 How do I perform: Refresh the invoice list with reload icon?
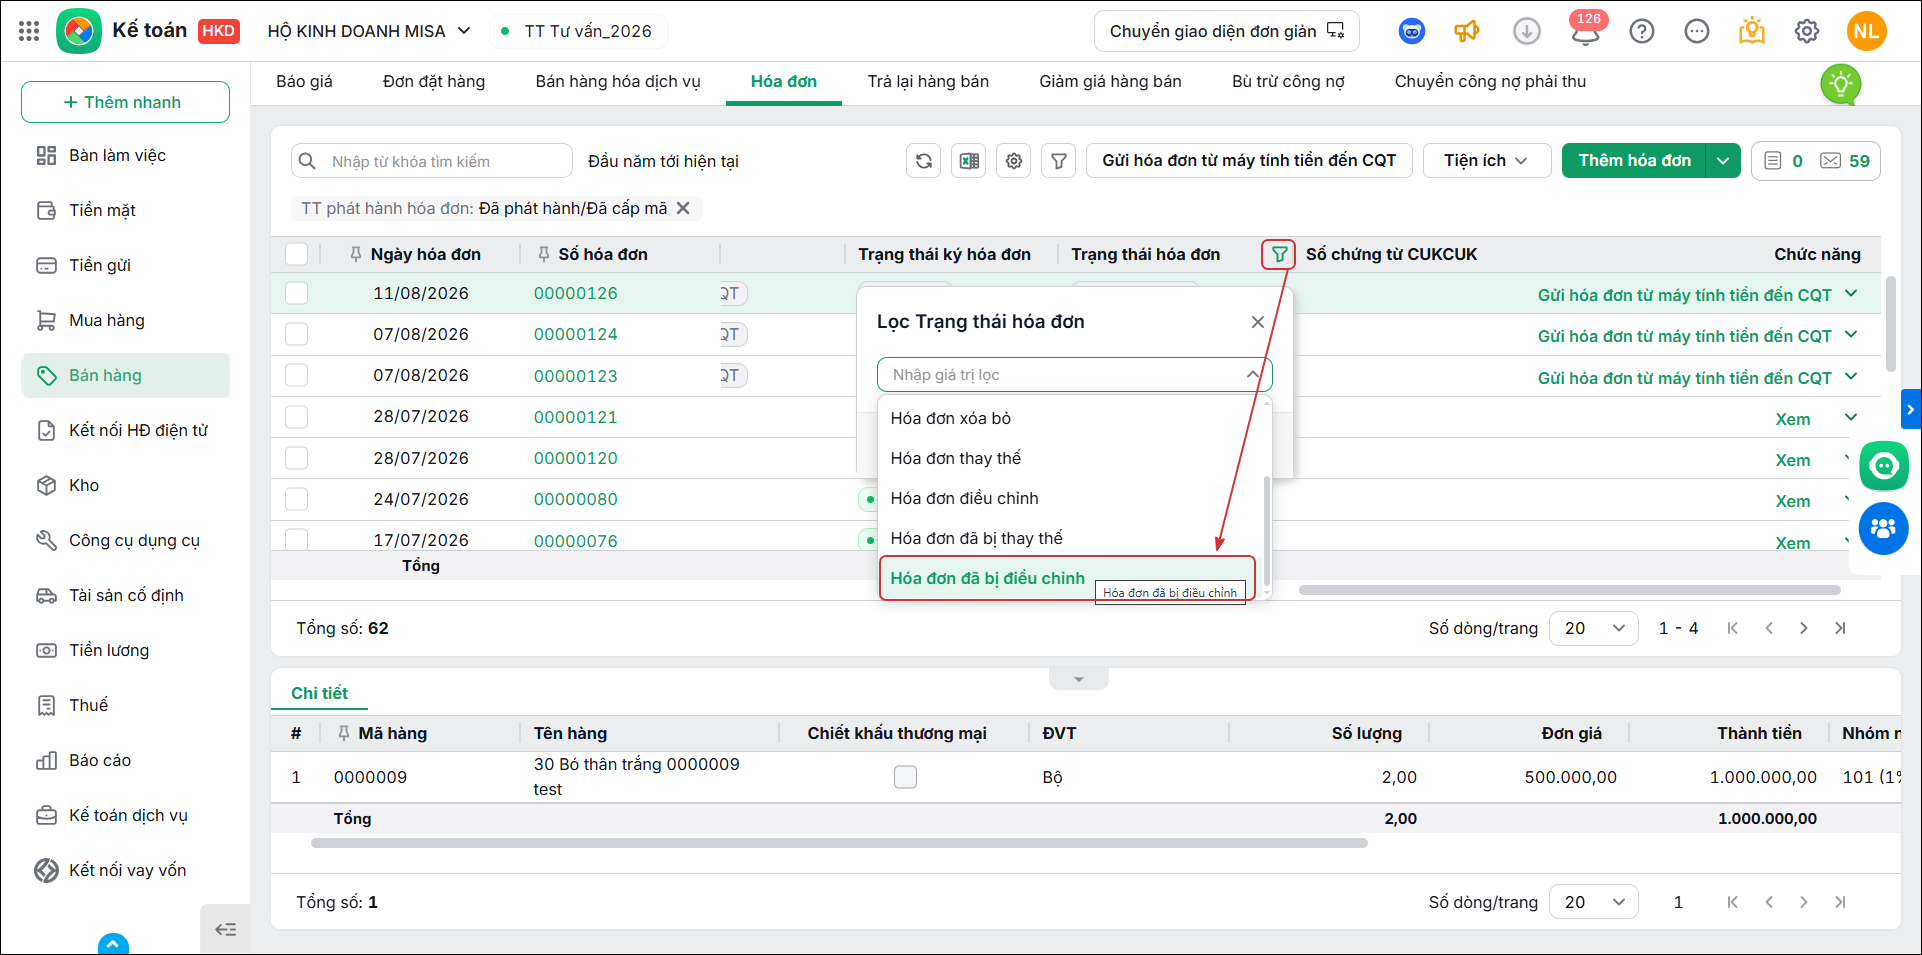924,161
